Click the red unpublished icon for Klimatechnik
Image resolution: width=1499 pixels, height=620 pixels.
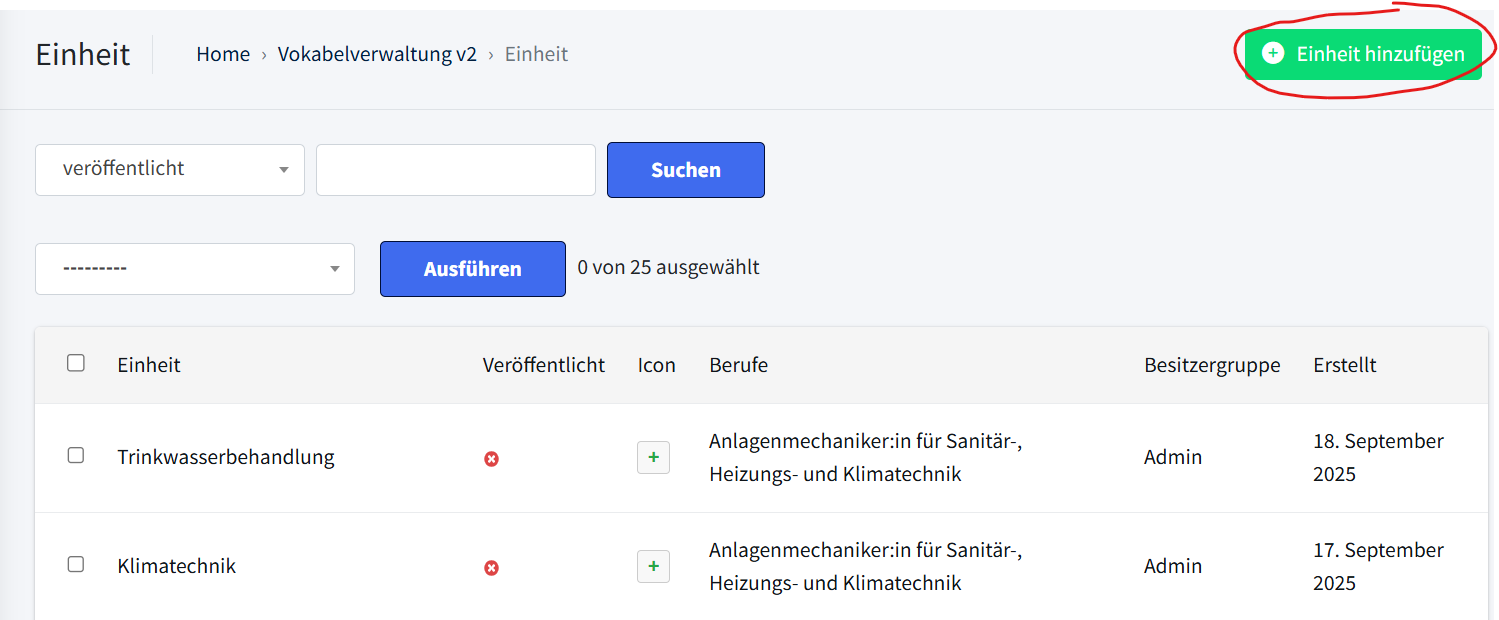point(491,568)
